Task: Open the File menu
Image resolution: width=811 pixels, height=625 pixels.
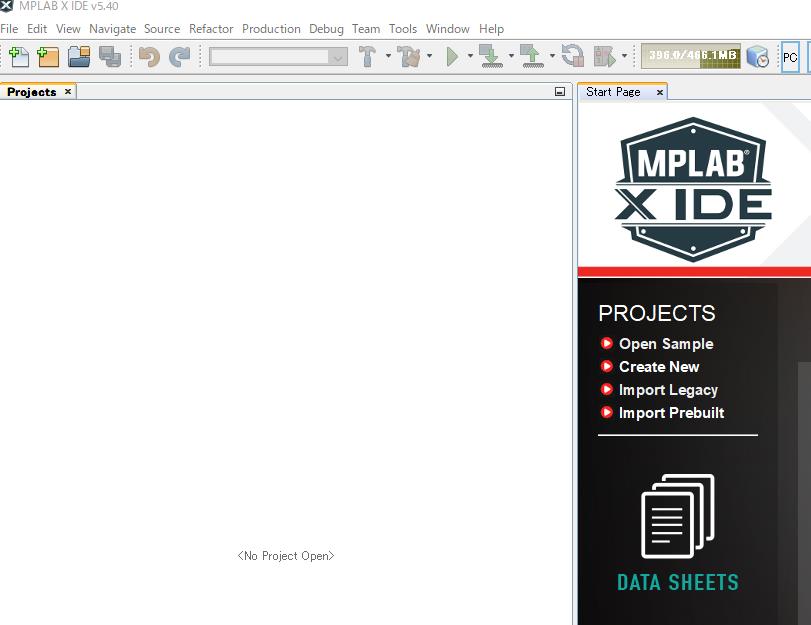Action: click(x=9, y=29)
